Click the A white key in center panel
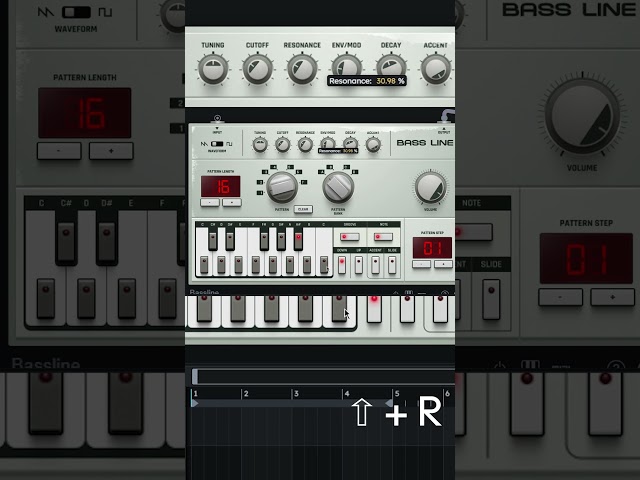Image resolution: width=640 pixels, height=480 pixels. [290, 265]
